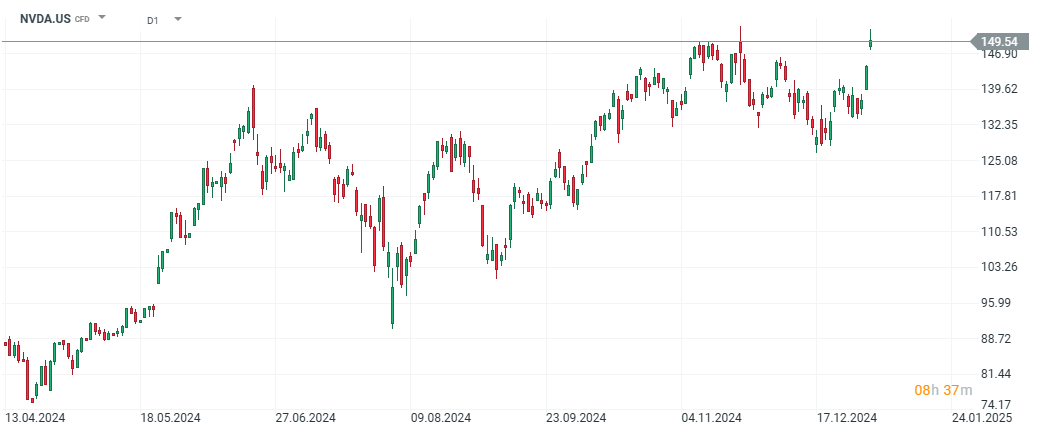This screenshot has height=435, width=1041.
Task: Click the 04.11.2024 date axis label
Action: [711, 418]
